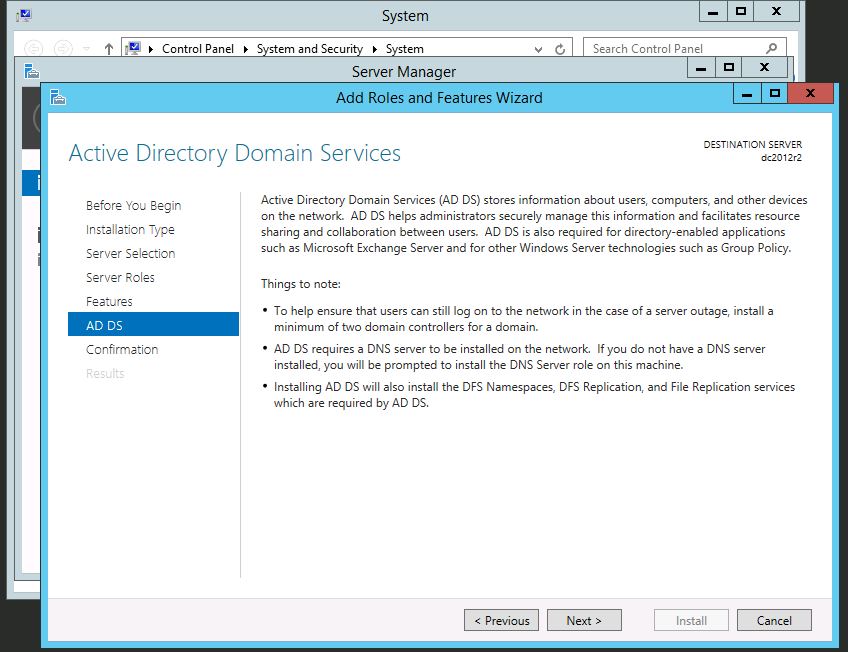This screenshot has width=848, height=652.
Task: Minimize the Server Manager window
Action: tap(701, 68)
